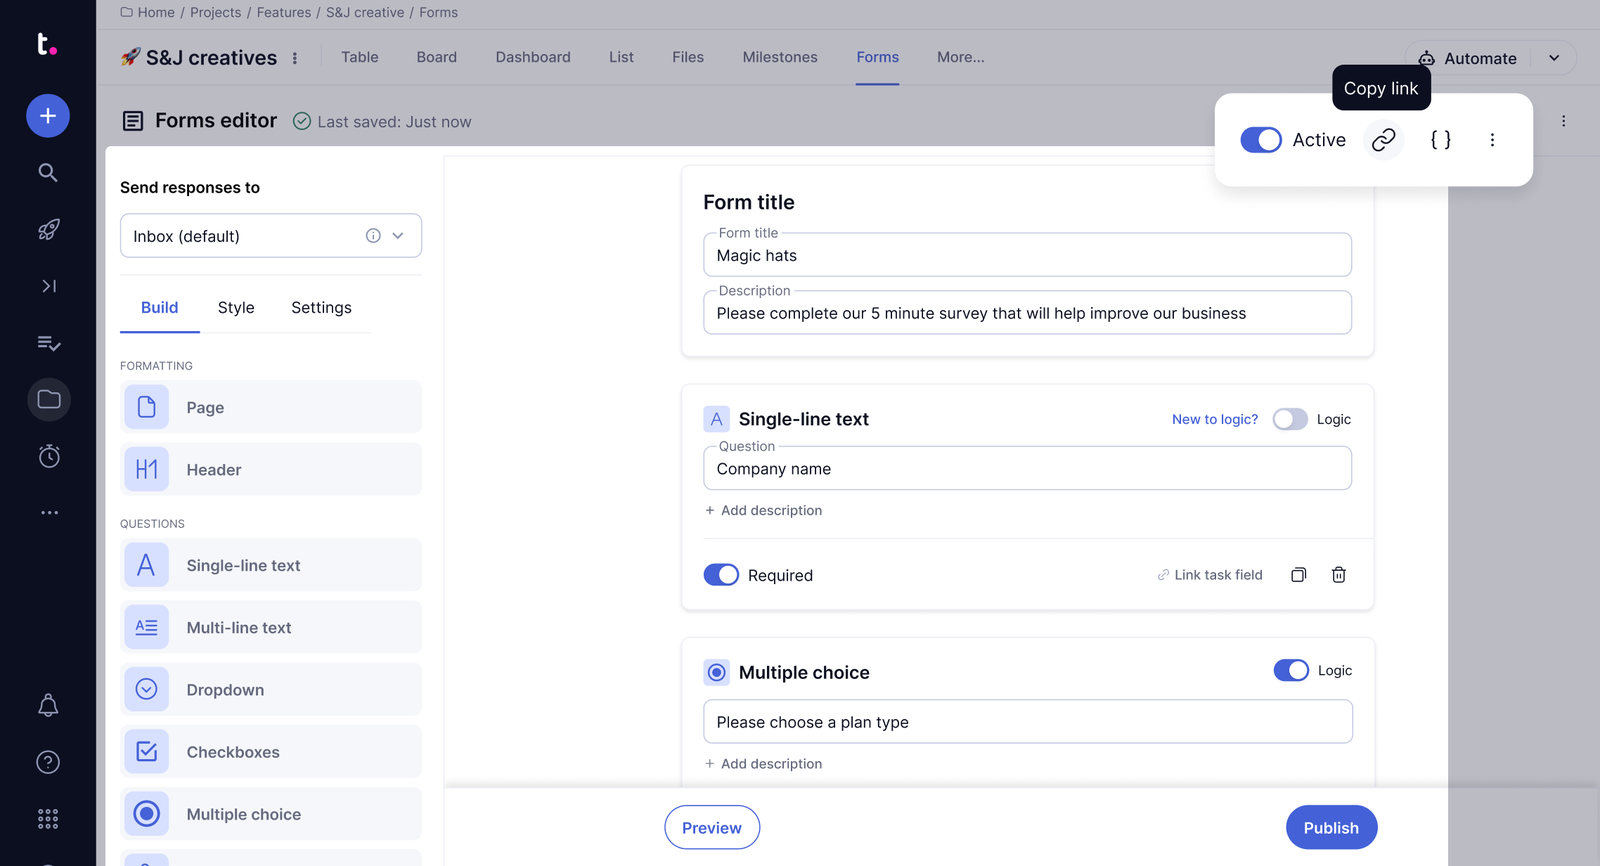
Task: Click the Copy link chain icon
Action: (x=1383, y=140)
